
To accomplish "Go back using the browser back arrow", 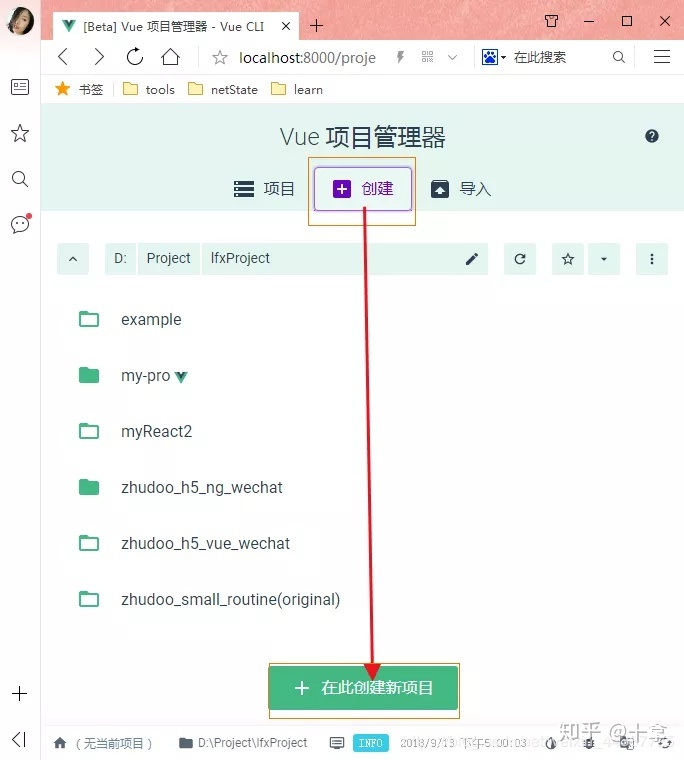I will [63, 57].
